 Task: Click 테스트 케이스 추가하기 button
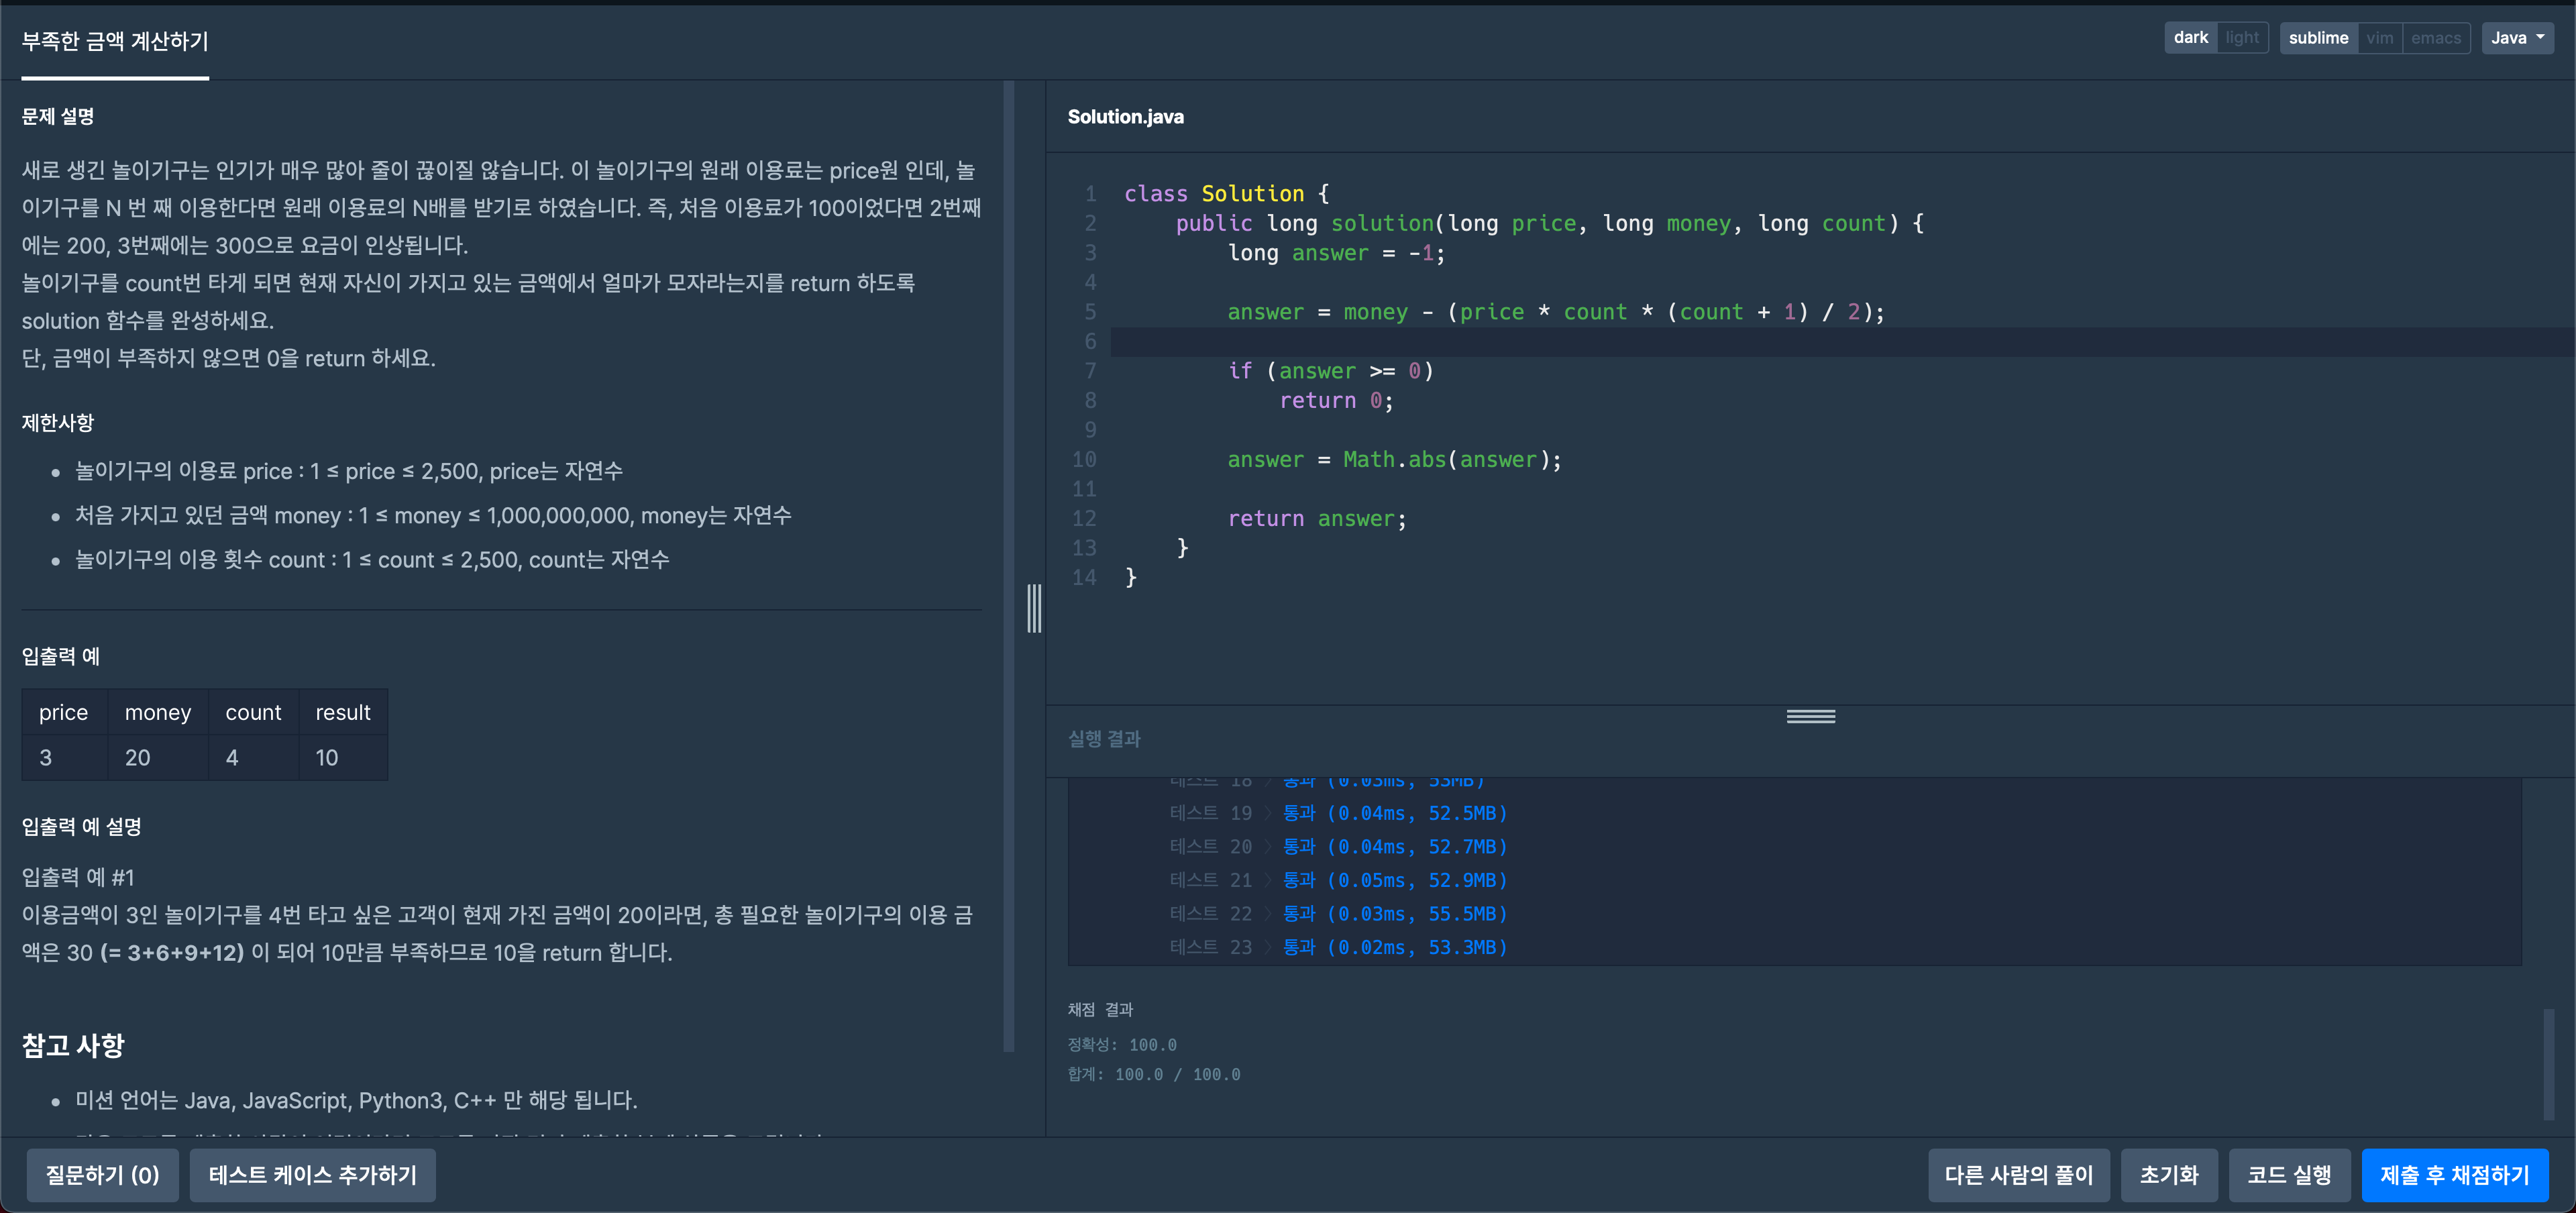[312, 1175]
